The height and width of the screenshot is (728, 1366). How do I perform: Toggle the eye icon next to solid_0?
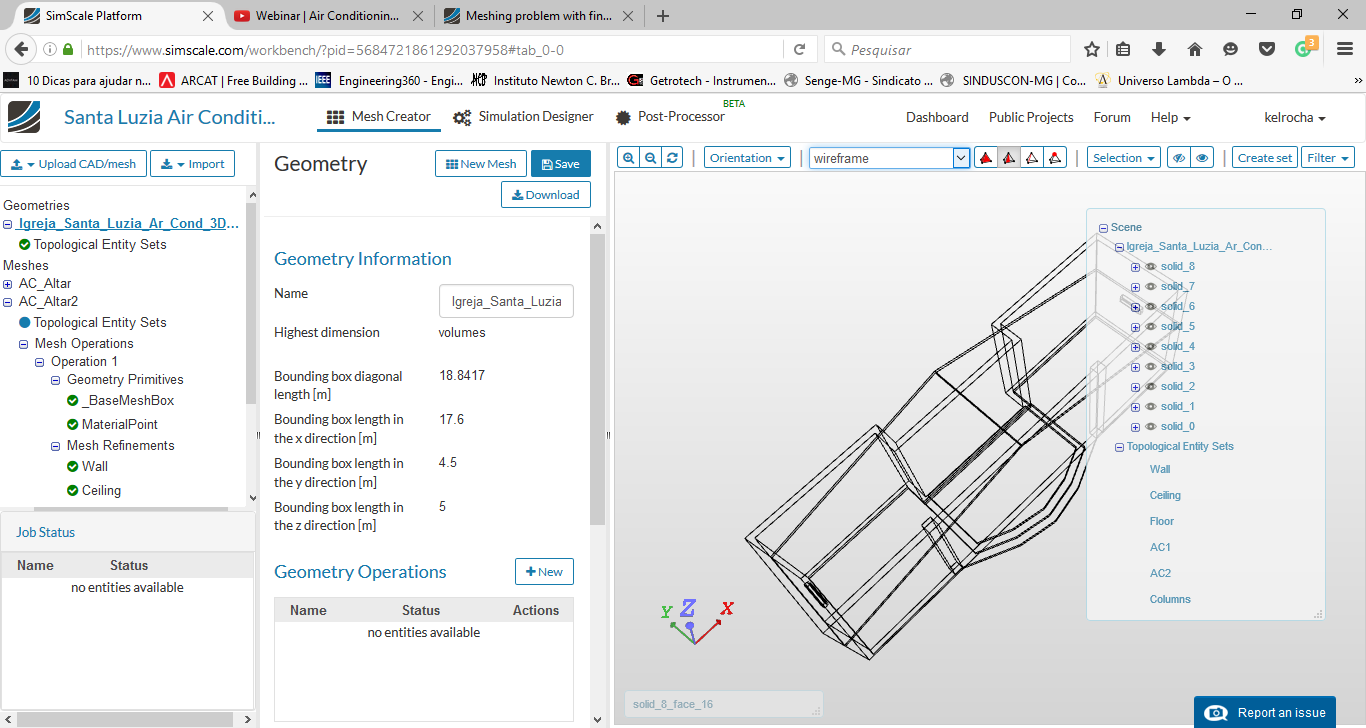click(1151, 427)
